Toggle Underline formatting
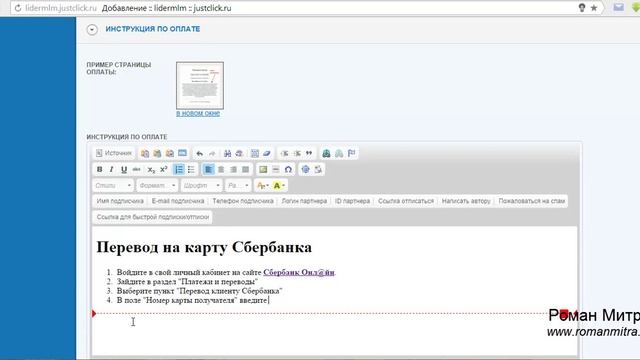Screen dimensions: 640x360 tap(124, 169)
